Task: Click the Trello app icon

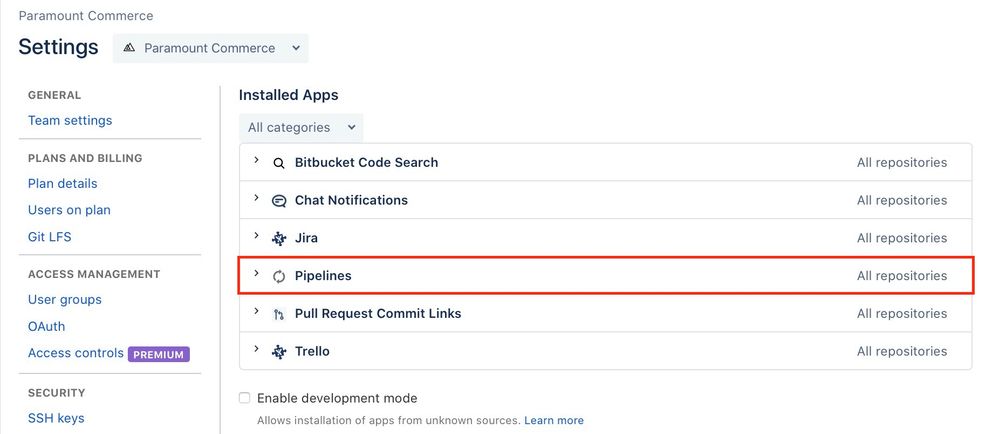Action: tap(278, 352)
